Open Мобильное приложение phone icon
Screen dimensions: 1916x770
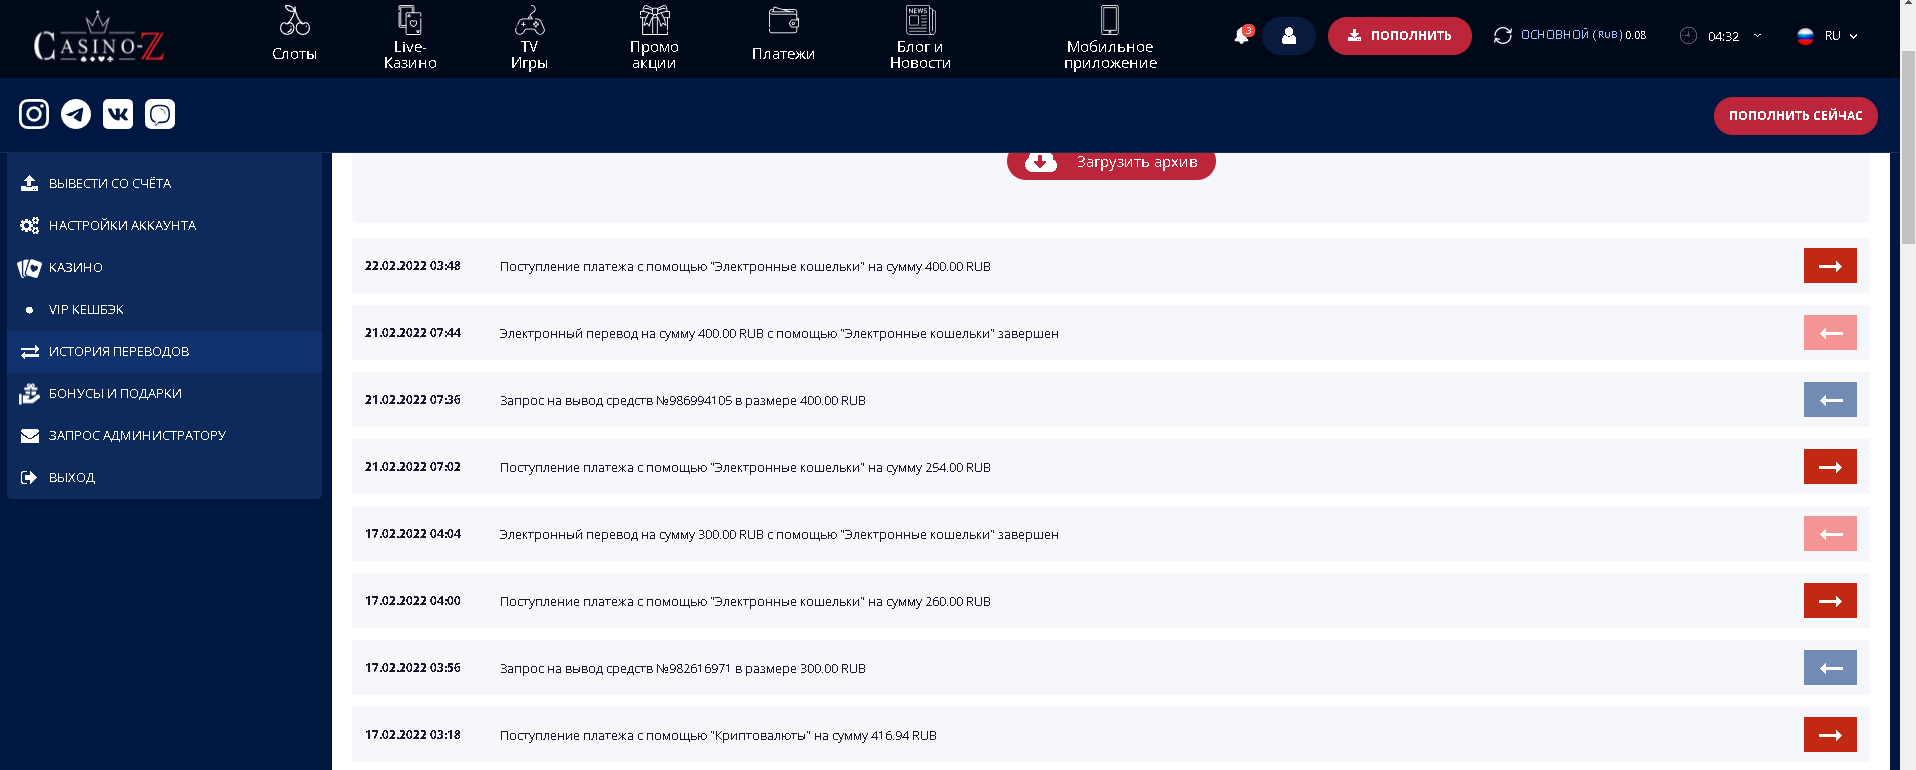[1110, 20]
